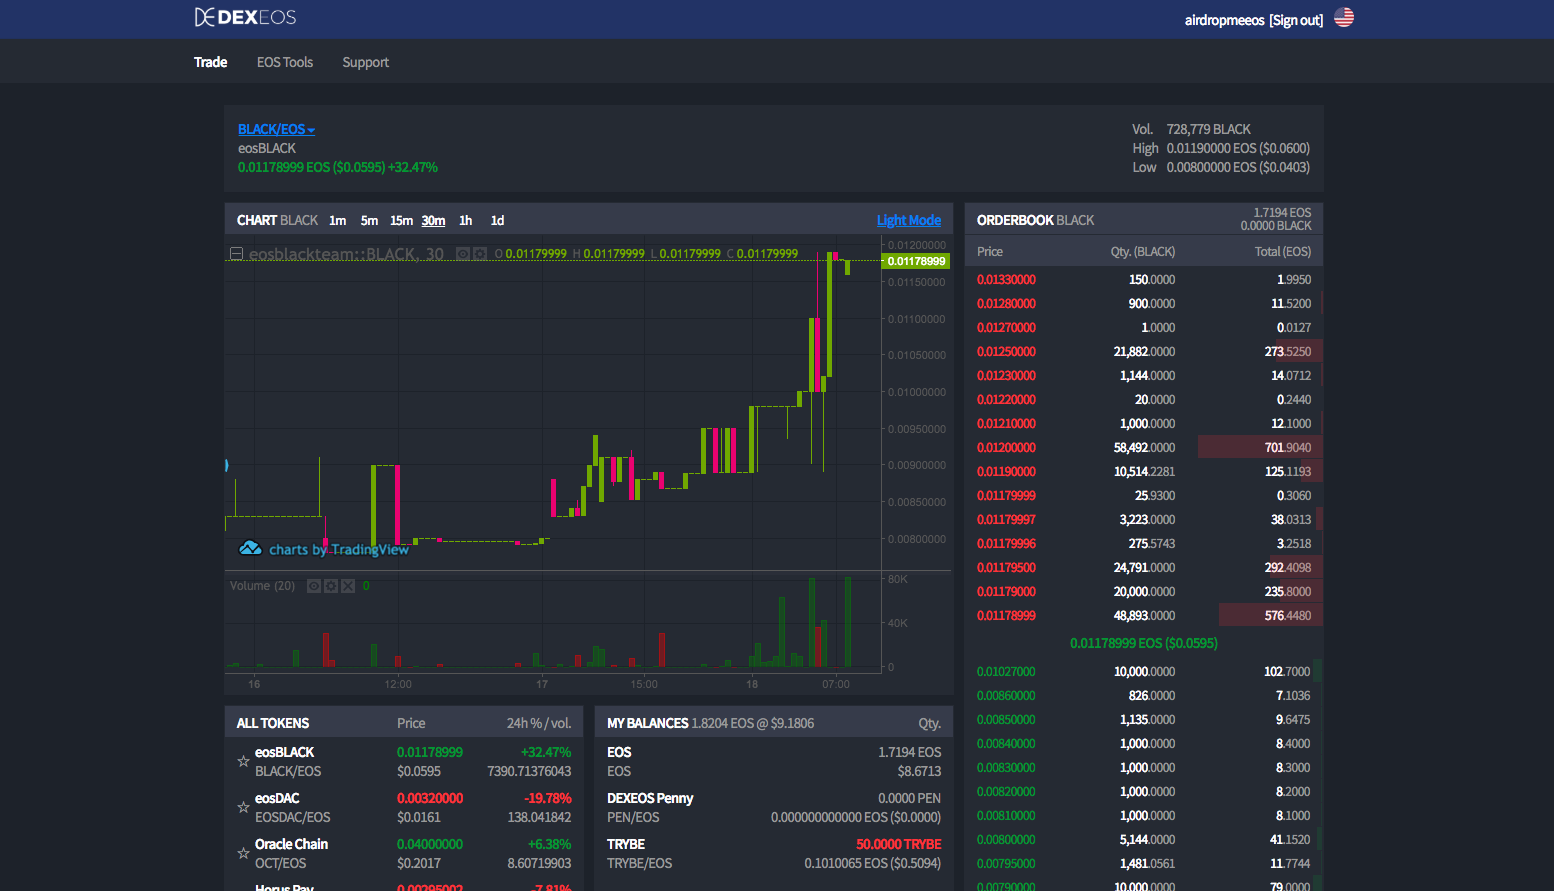Click ask price 0.01179500 in orderbook
The height and width of the screenshot is (891, 1554).
click(1006, 567)
